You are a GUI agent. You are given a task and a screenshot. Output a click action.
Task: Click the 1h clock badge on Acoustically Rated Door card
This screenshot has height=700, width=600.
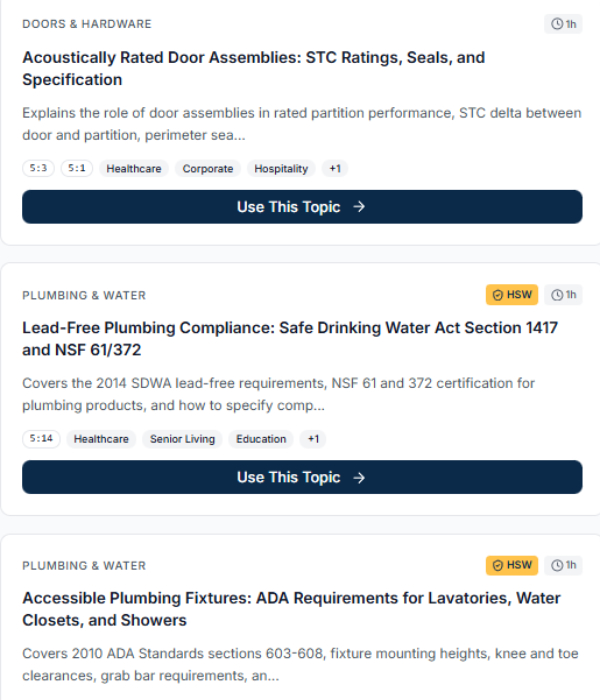563,24
